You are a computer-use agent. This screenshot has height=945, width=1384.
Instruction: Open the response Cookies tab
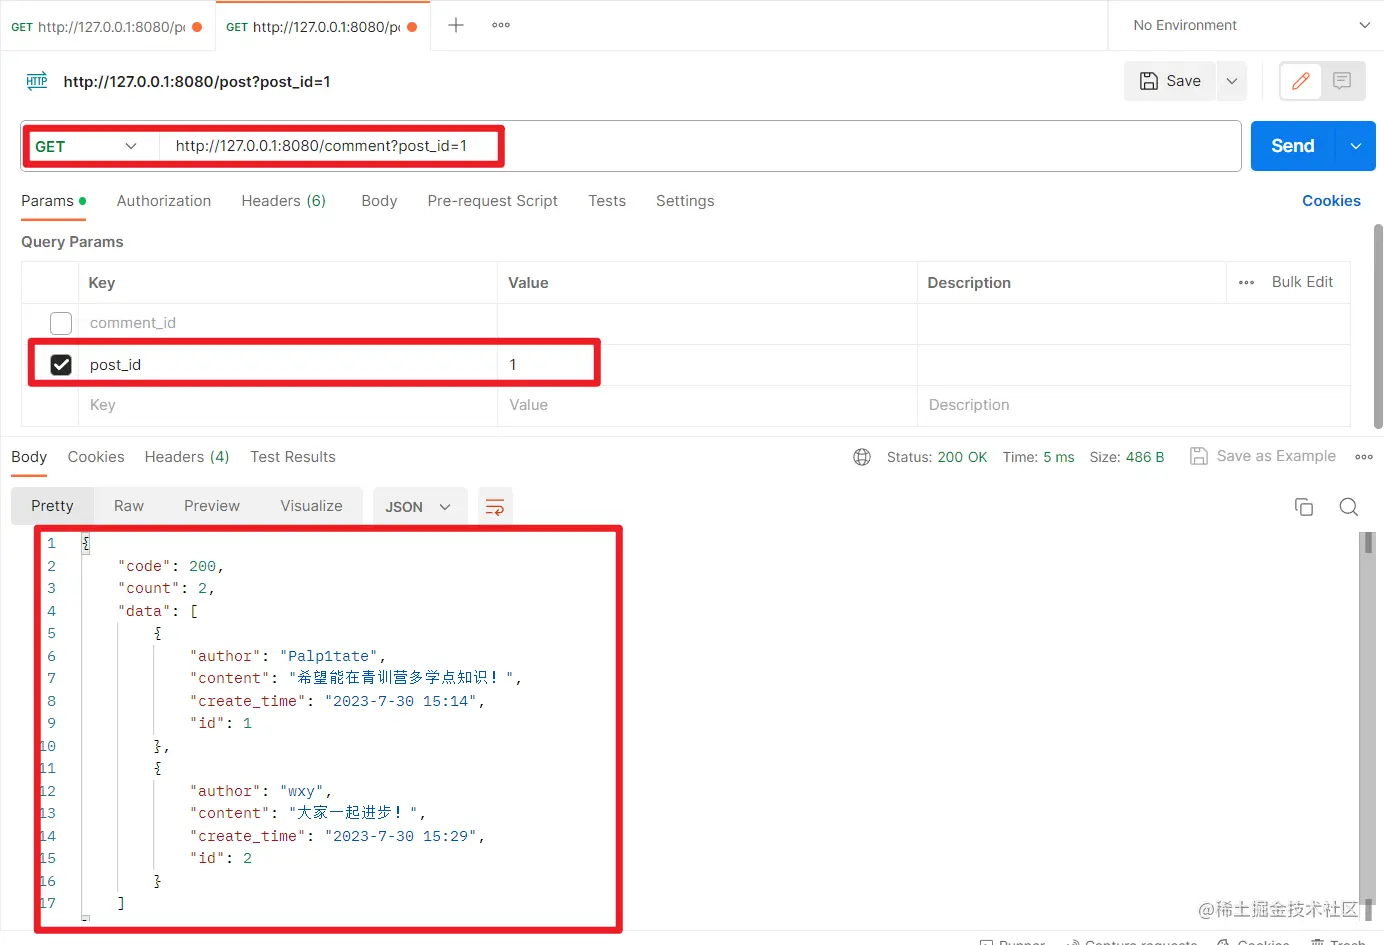96,457
